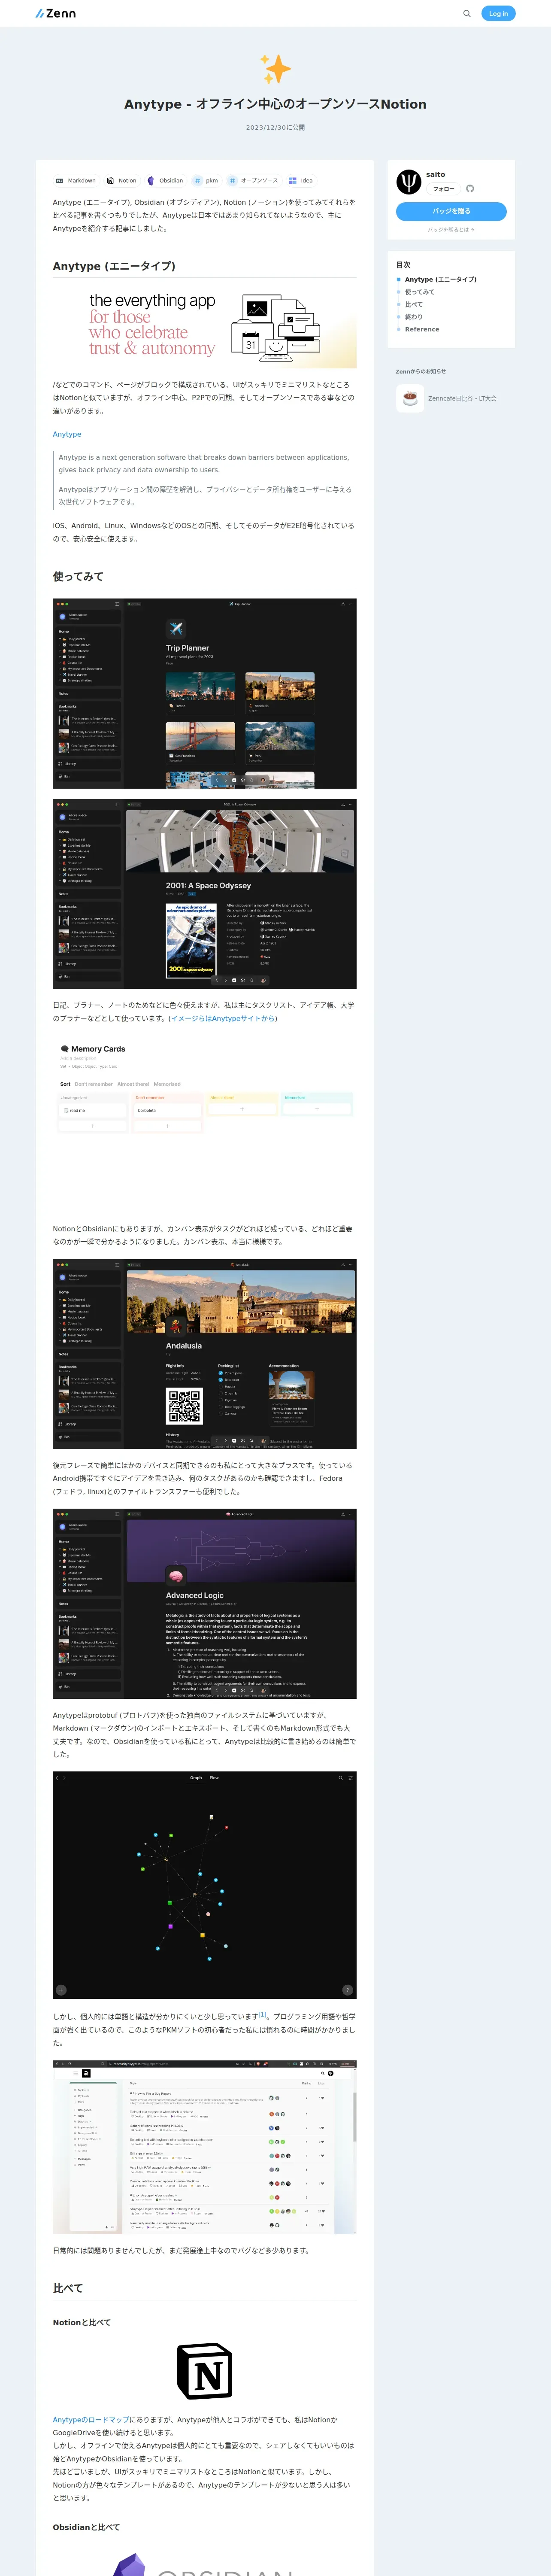Click the フォロー follow button
This screenshot has width=551, height=2576.
pos(443,188)
